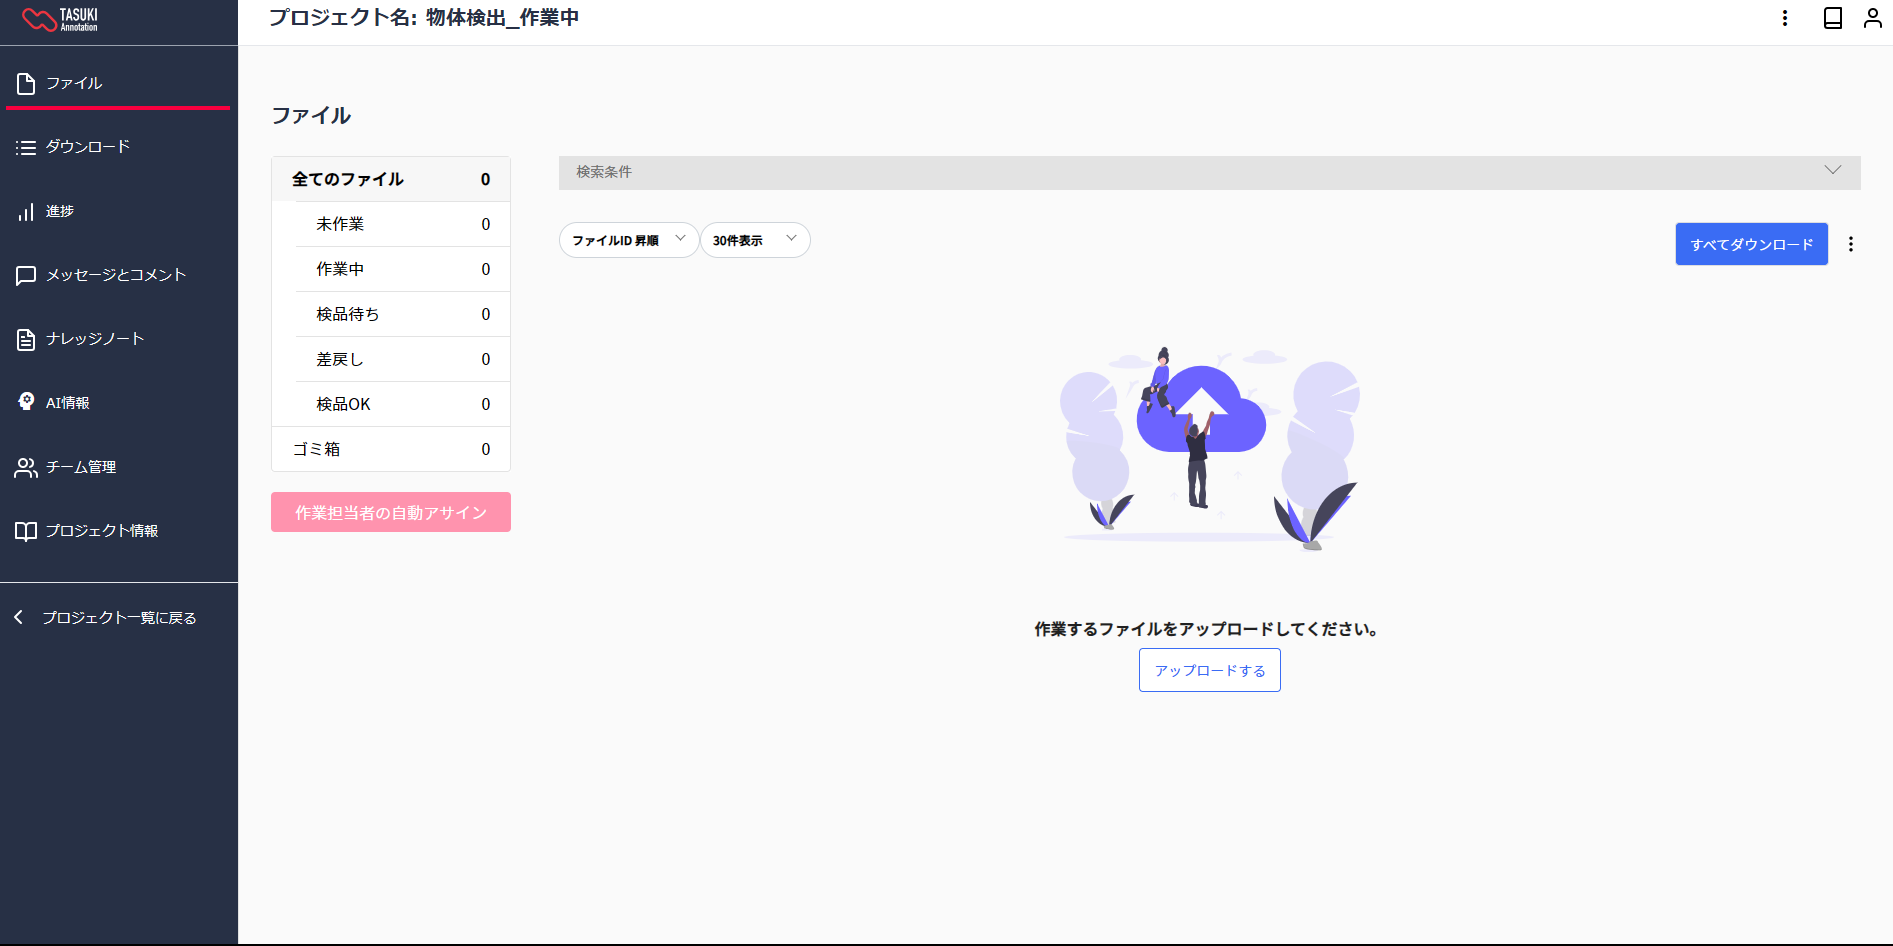1893x946 pixels.
Task: Select the 検品OK status filter
Action: pos(403,404)
